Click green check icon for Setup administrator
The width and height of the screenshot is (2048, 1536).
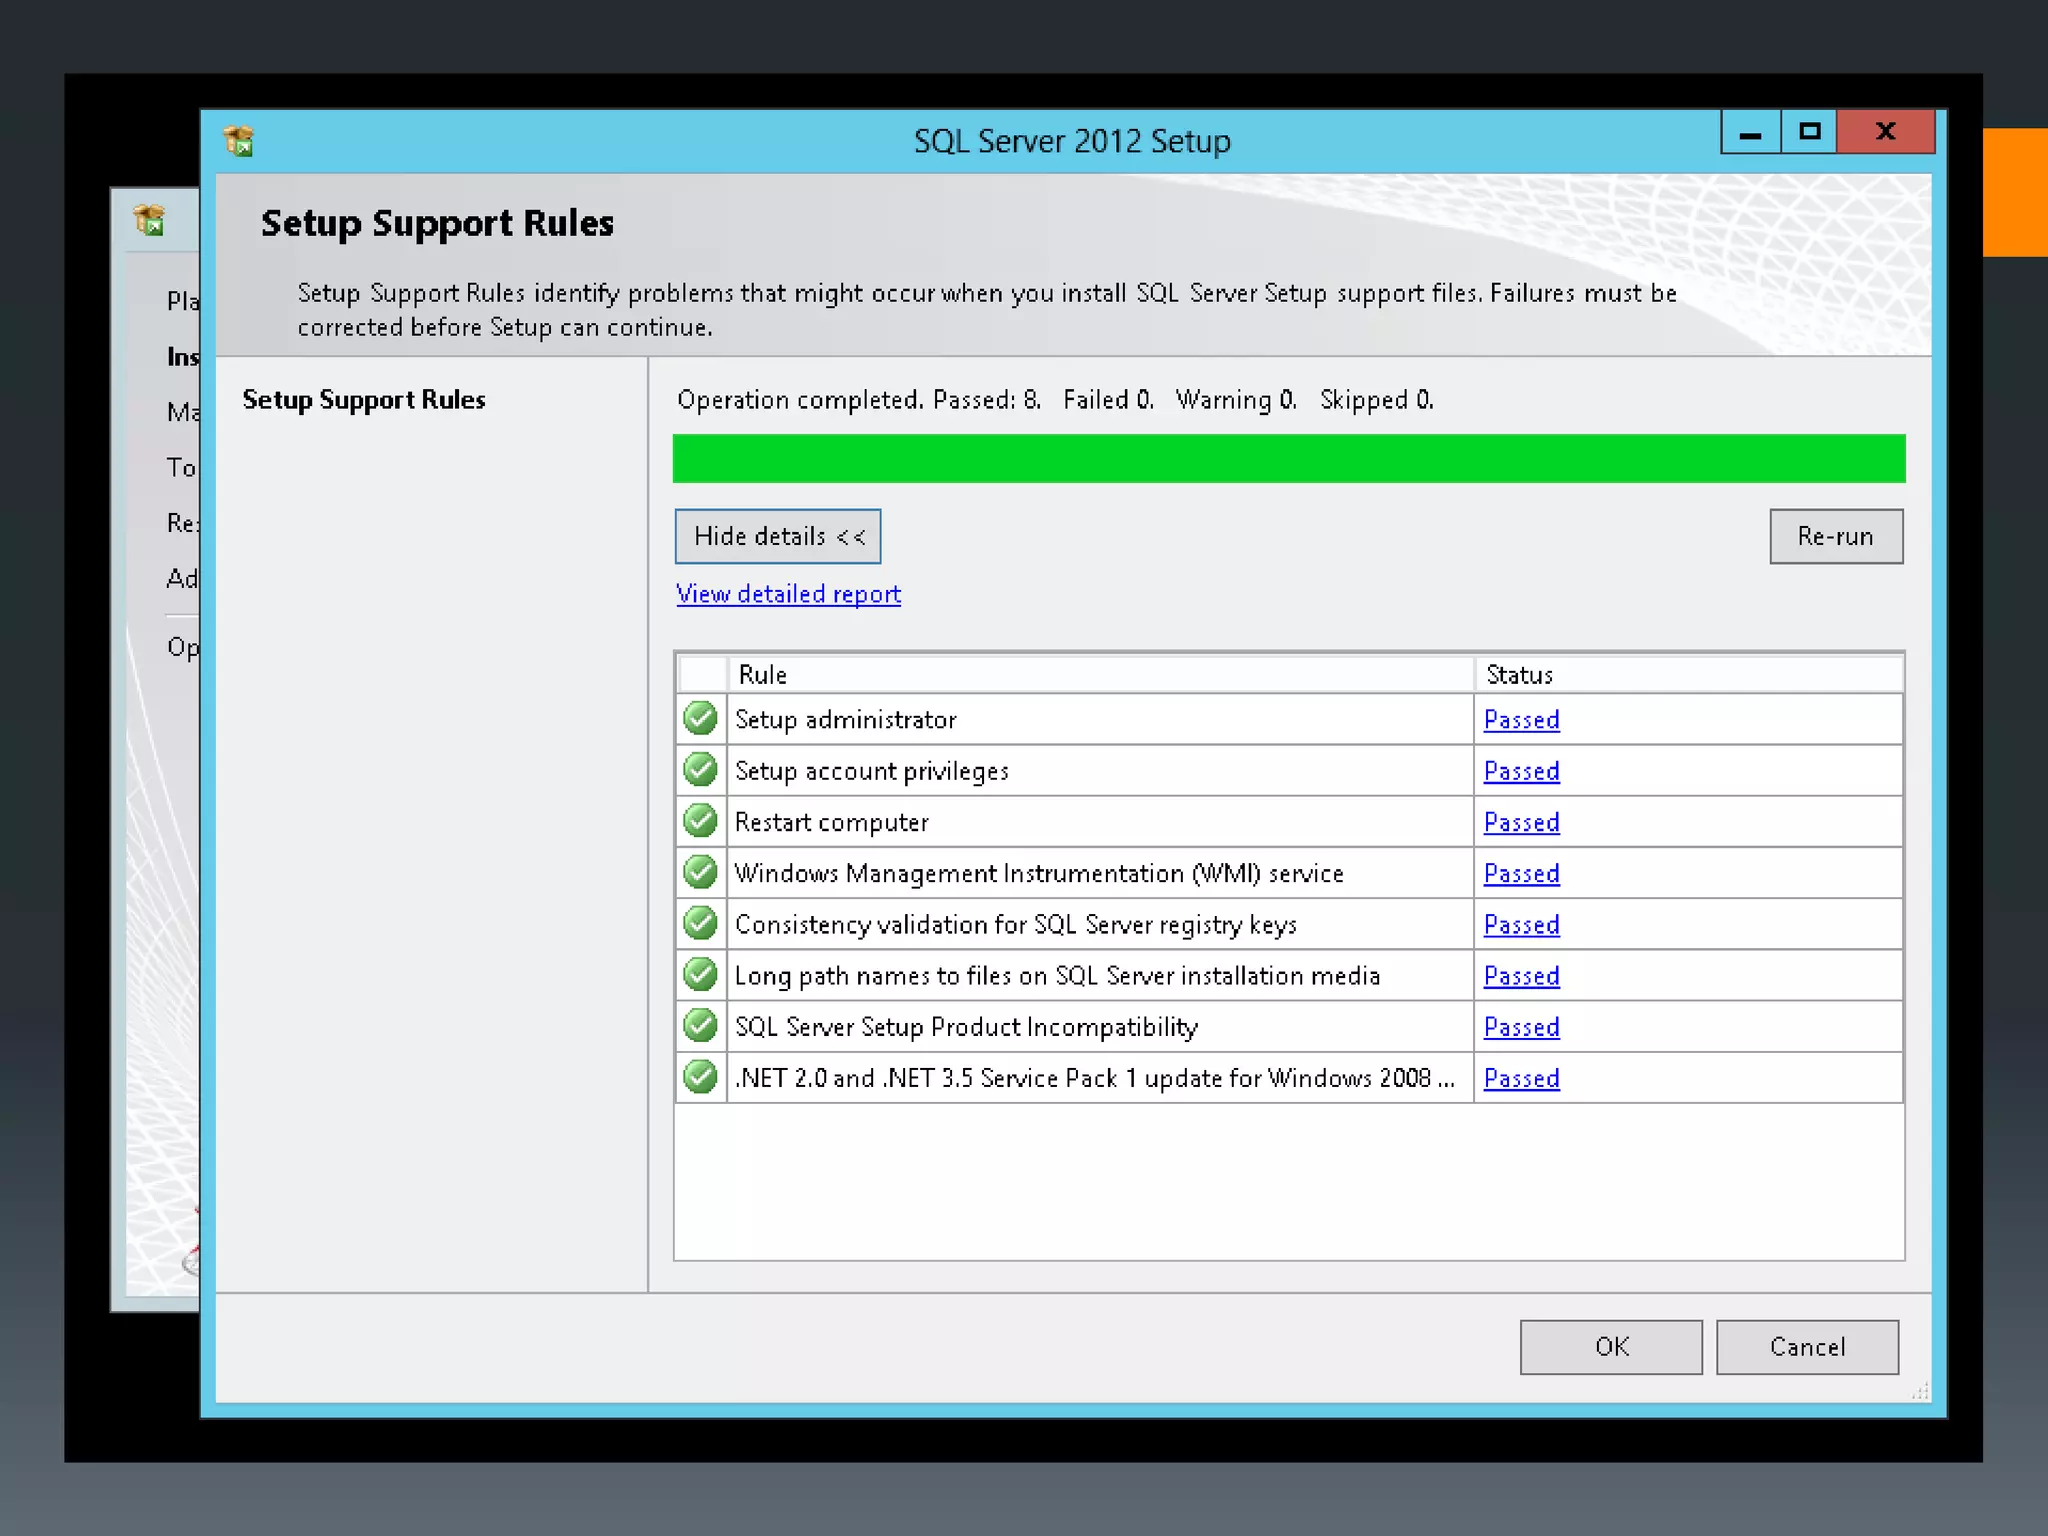tap(700, 719)
